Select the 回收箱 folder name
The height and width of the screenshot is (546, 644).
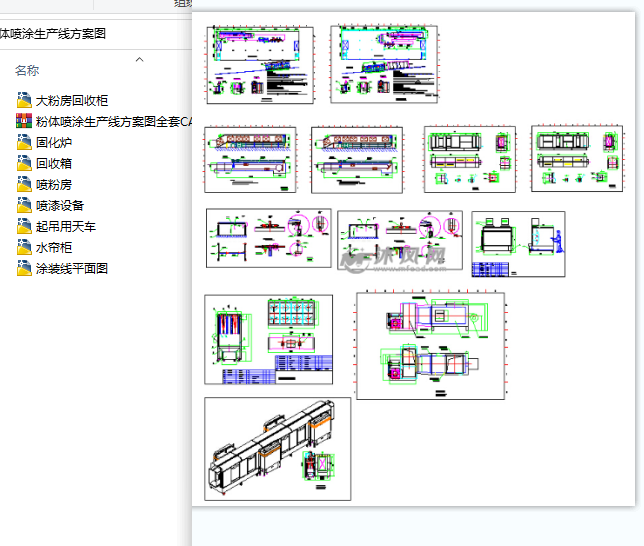54,164
